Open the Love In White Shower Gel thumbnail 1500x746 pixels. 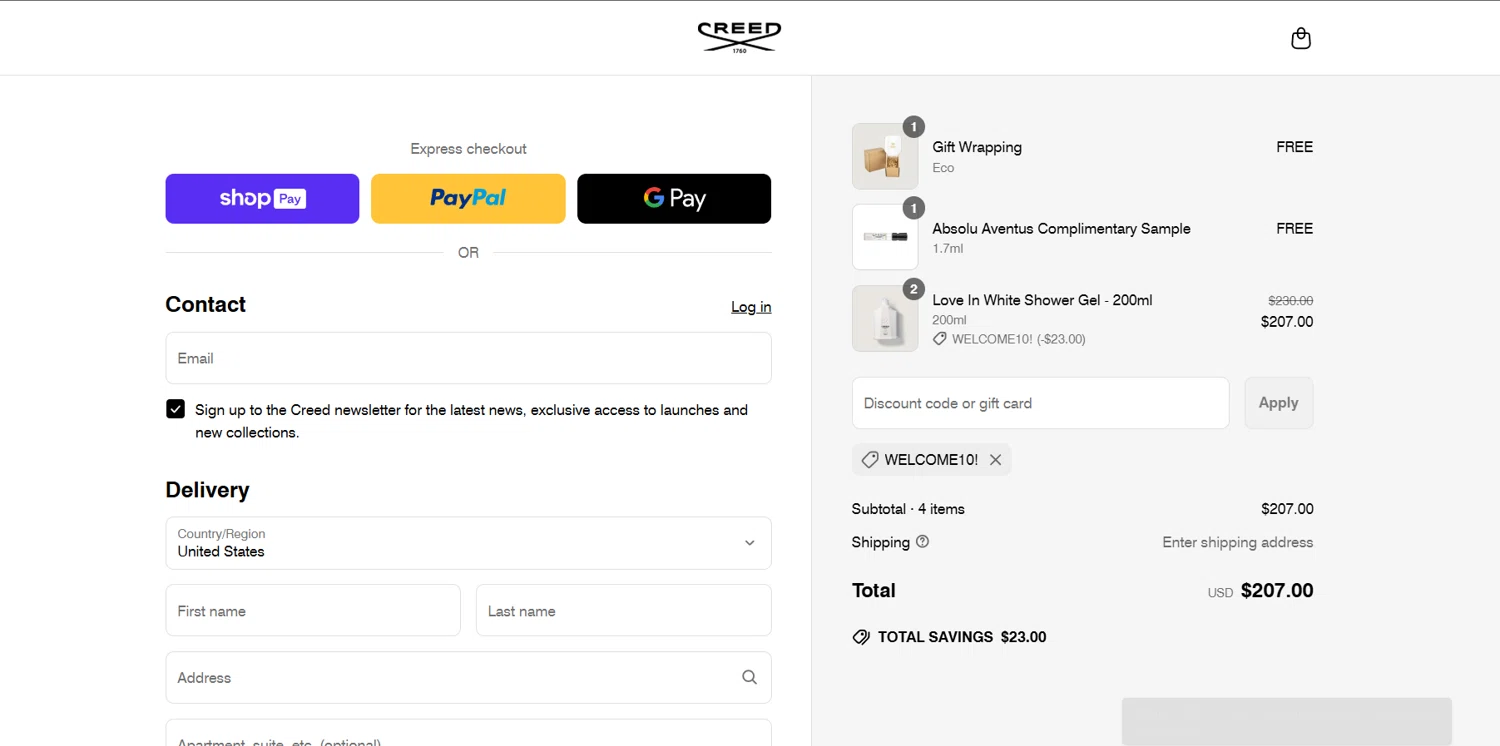coord(885,318)
